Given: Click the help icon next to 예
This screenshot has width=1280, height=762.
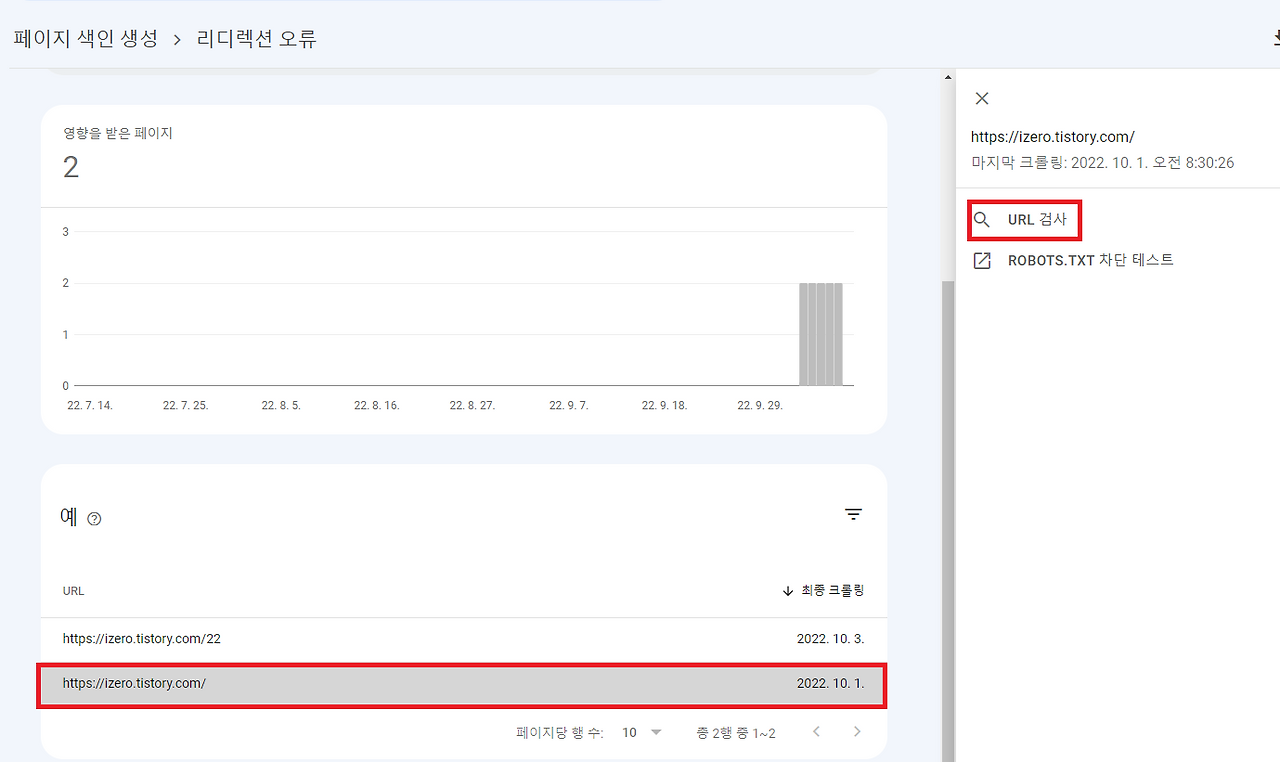Looking at the screenshot, I should (x=95, y=519).
